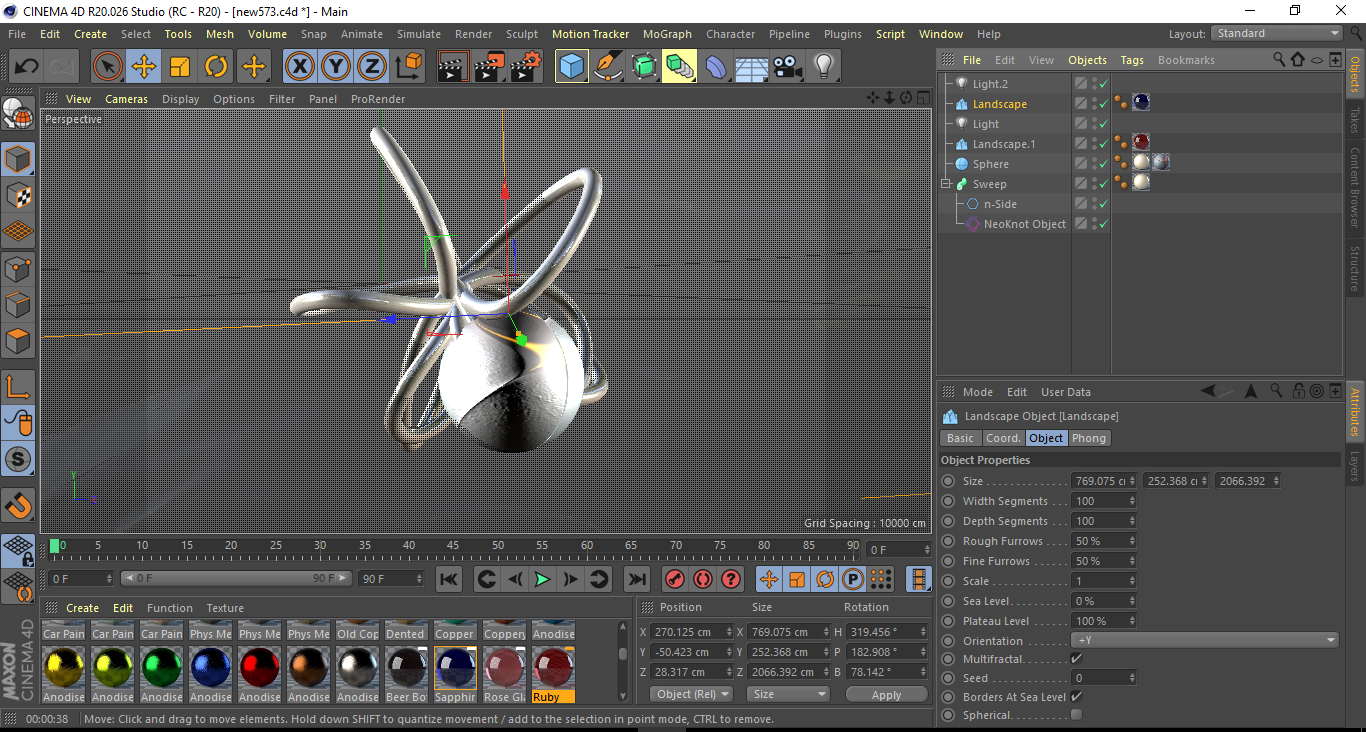
Task: Toggle Borders At Sea Level checkbox
Action: coord(1076,697)
